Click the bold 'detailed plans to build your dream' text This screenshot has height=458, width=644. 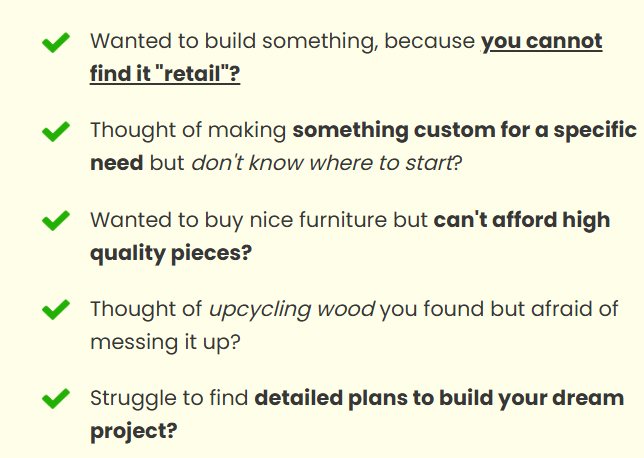point(439,398)
